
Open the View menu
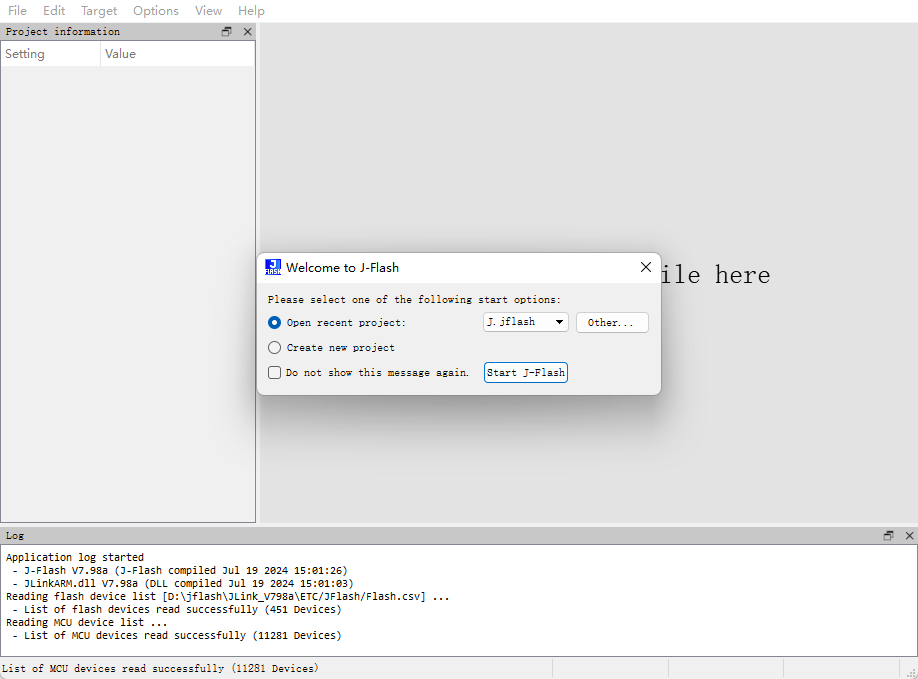click(208, 11)
